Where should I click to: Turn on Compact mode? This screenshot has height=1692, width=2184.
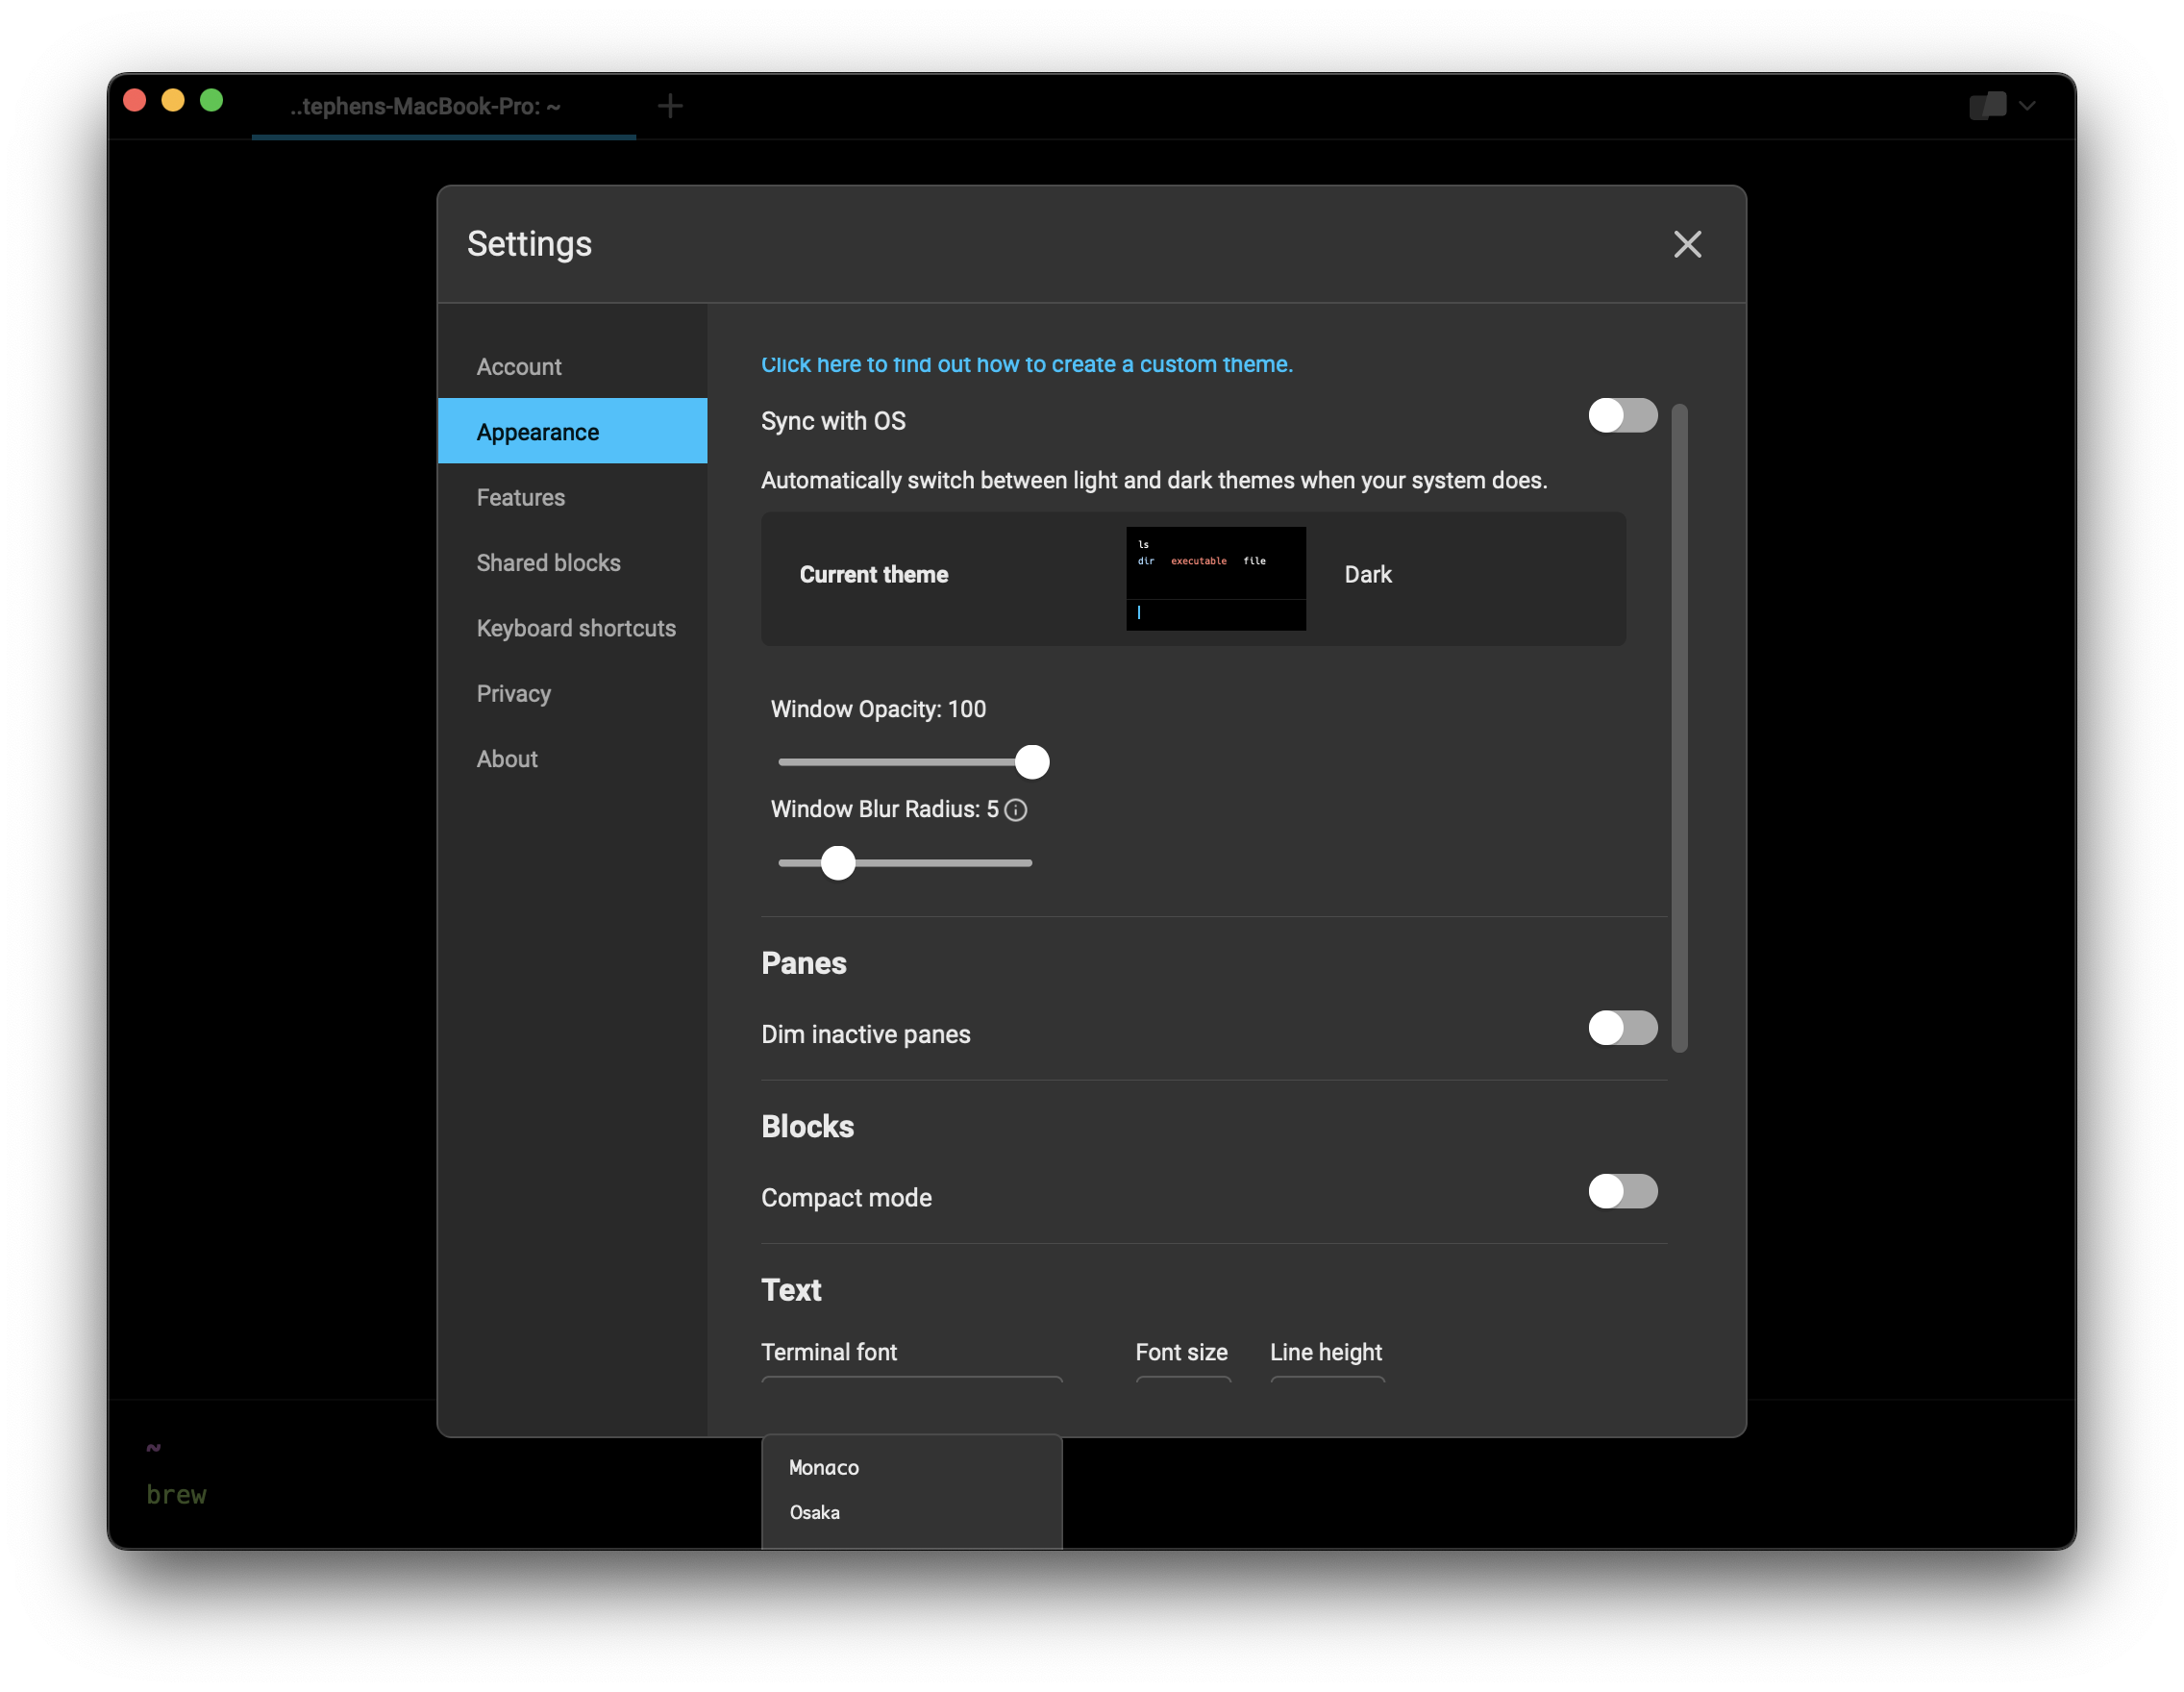click(x=1622, y=1192)
